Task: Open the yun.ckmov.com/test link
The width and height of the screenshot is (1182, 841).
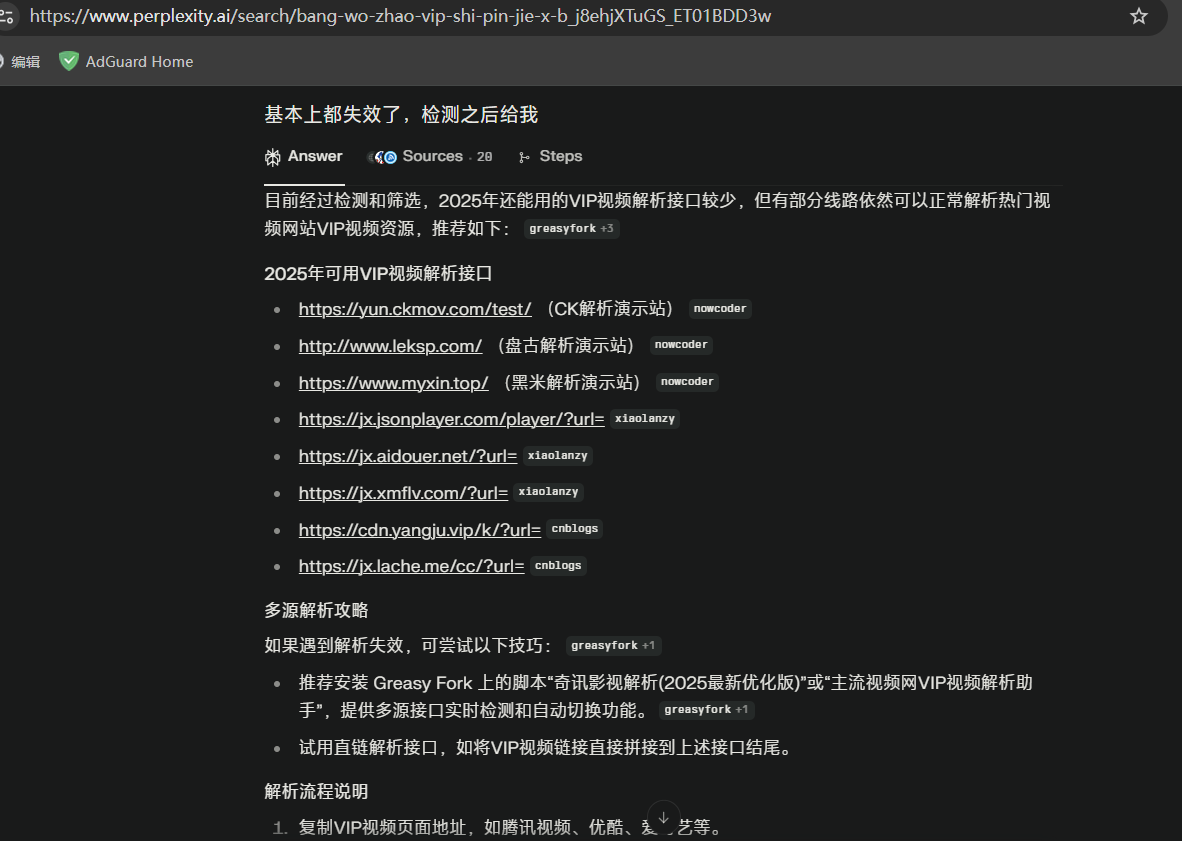Action: coord(415,308)
